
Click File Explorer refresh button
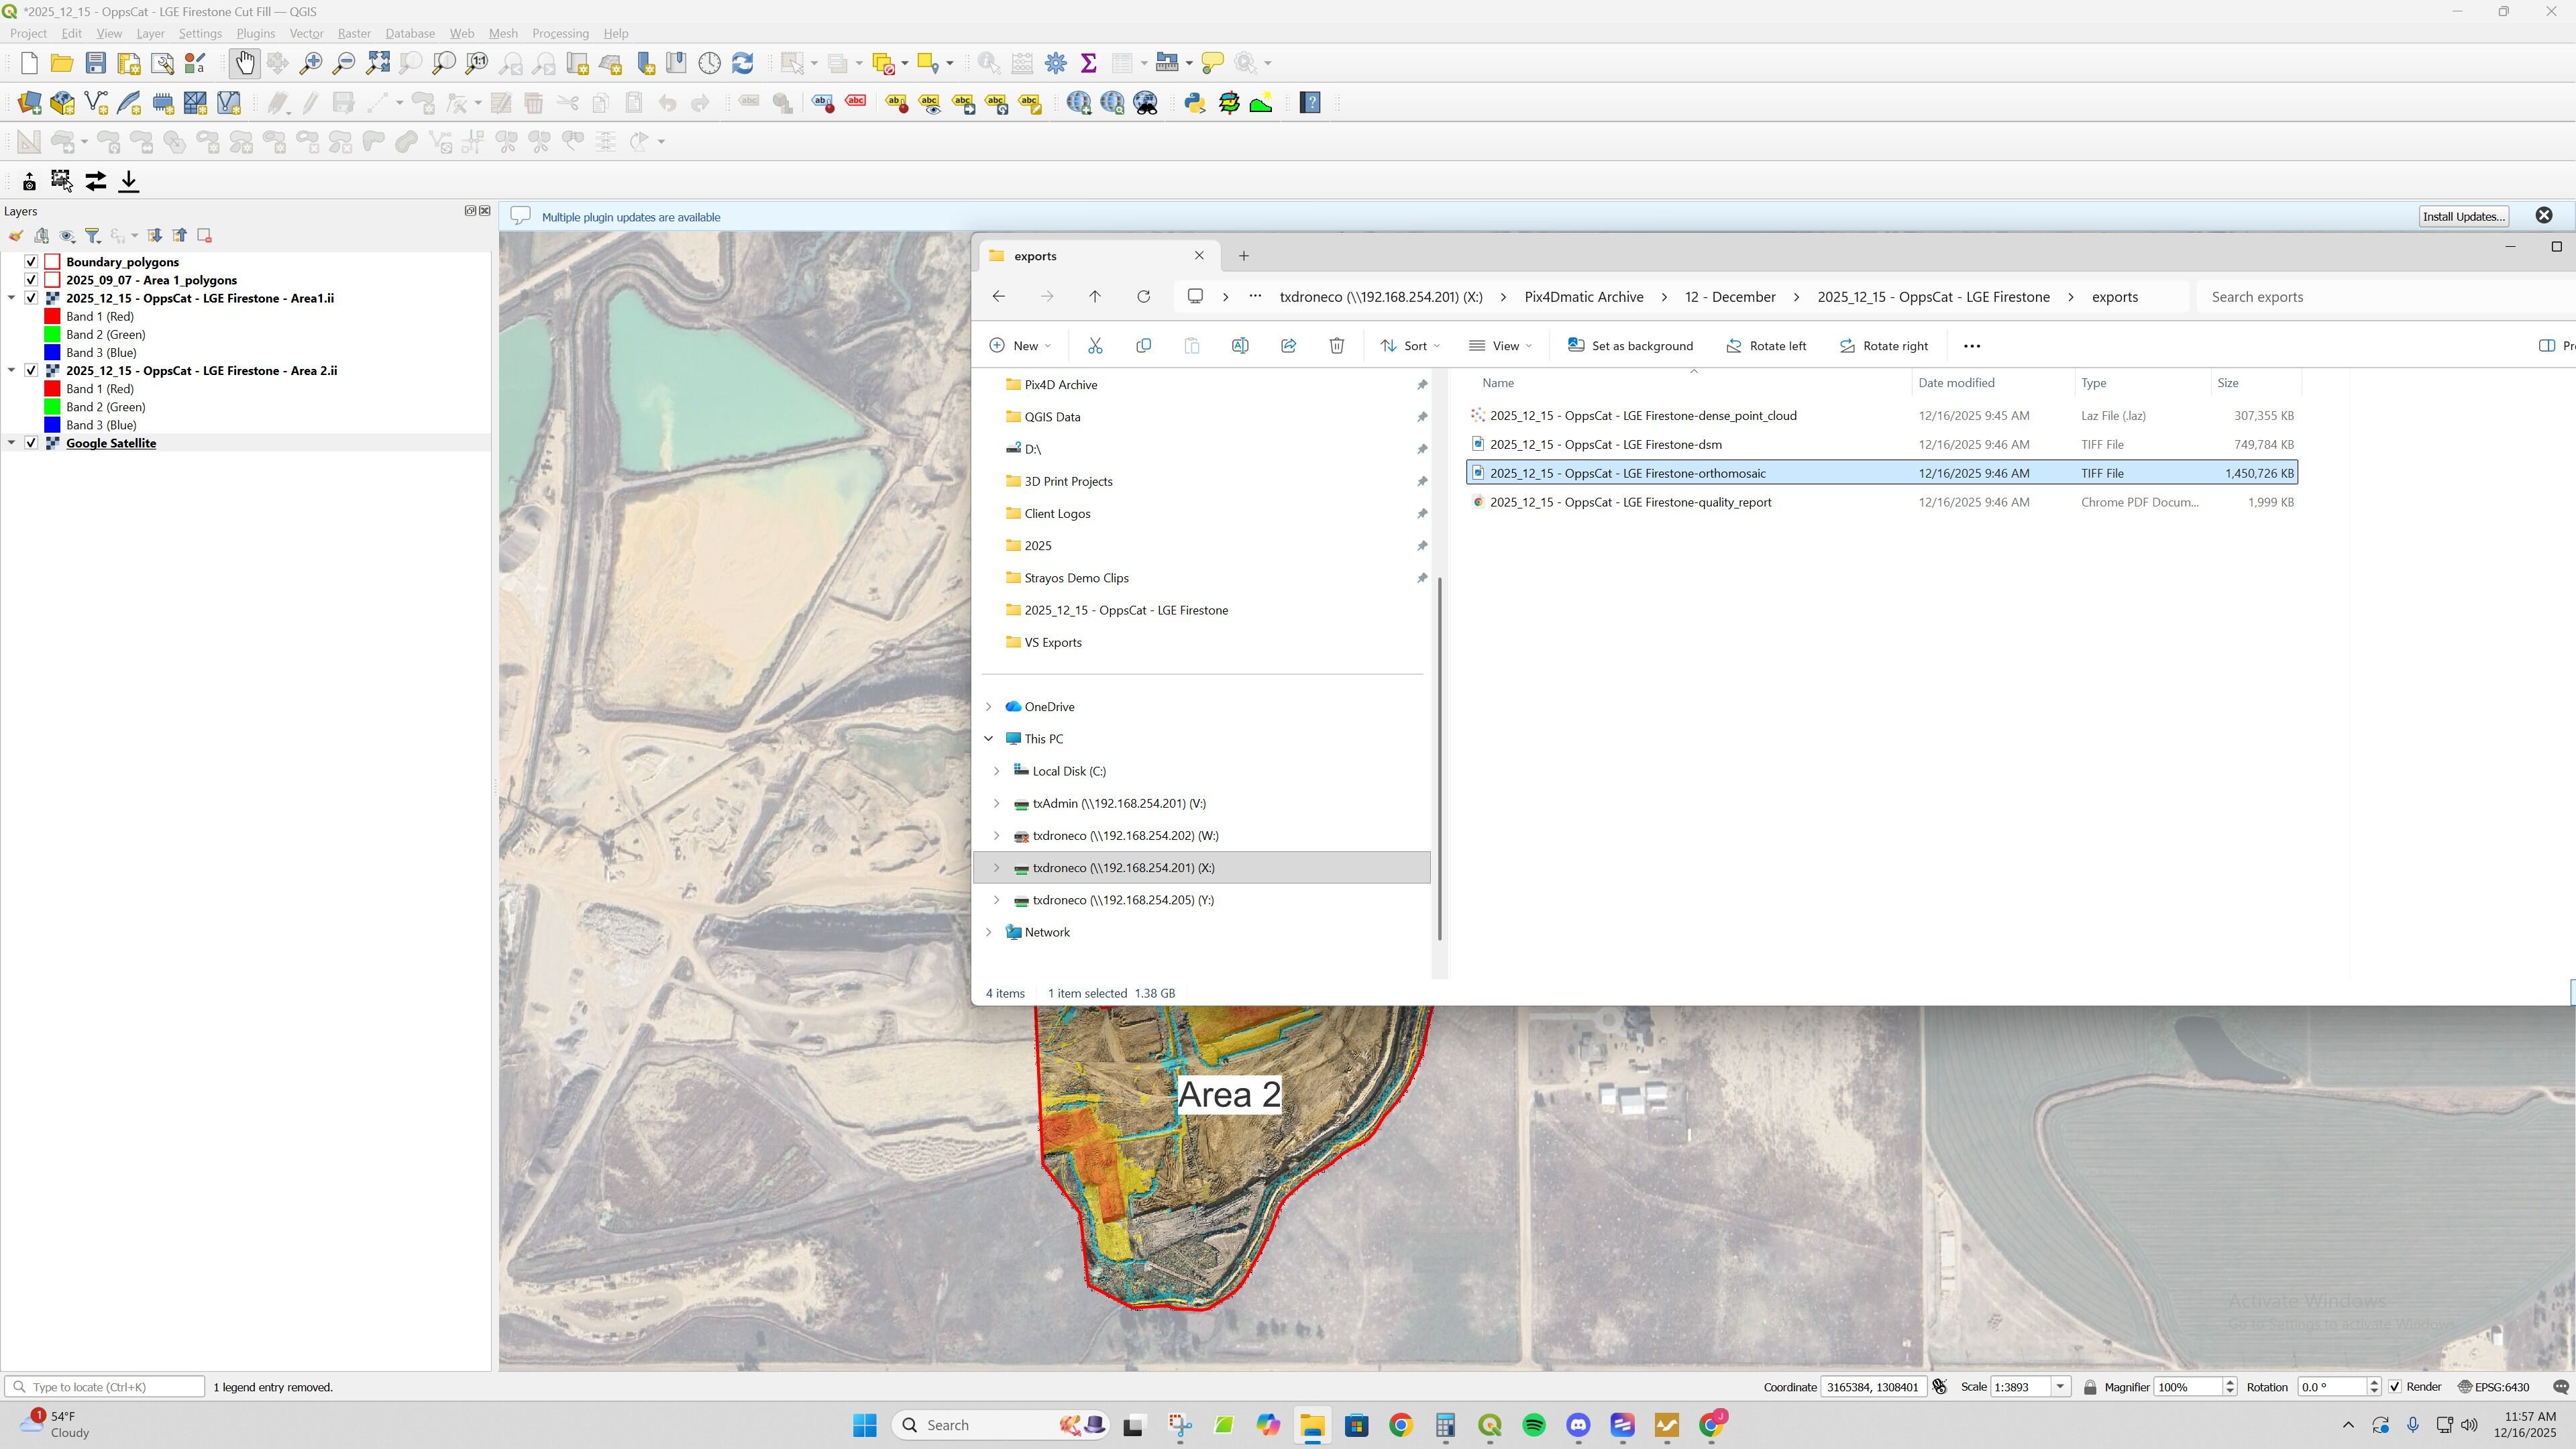pyautogui.click(x=1144, y=297)
